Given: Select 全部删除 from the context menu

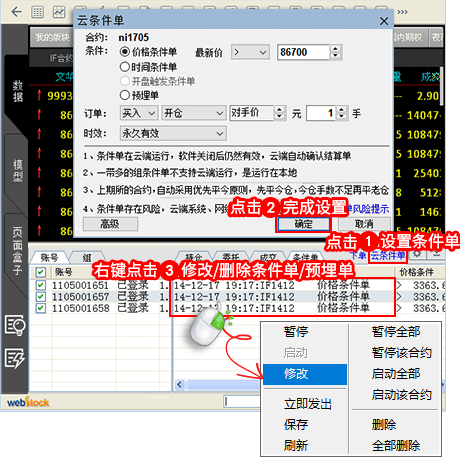Looking at the screenshot, I should tap(396, 445).
